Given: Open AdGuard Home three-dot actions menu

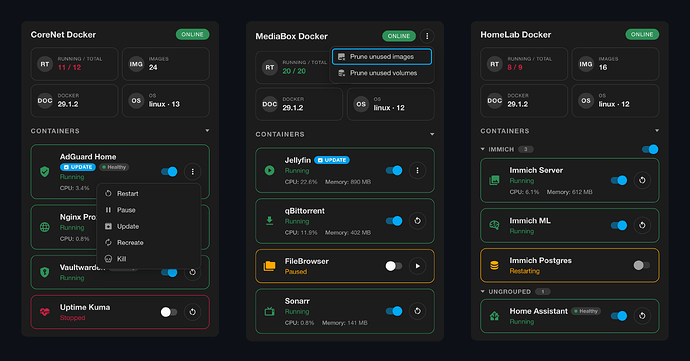Looking at the screenshot, I should (192, 172).
